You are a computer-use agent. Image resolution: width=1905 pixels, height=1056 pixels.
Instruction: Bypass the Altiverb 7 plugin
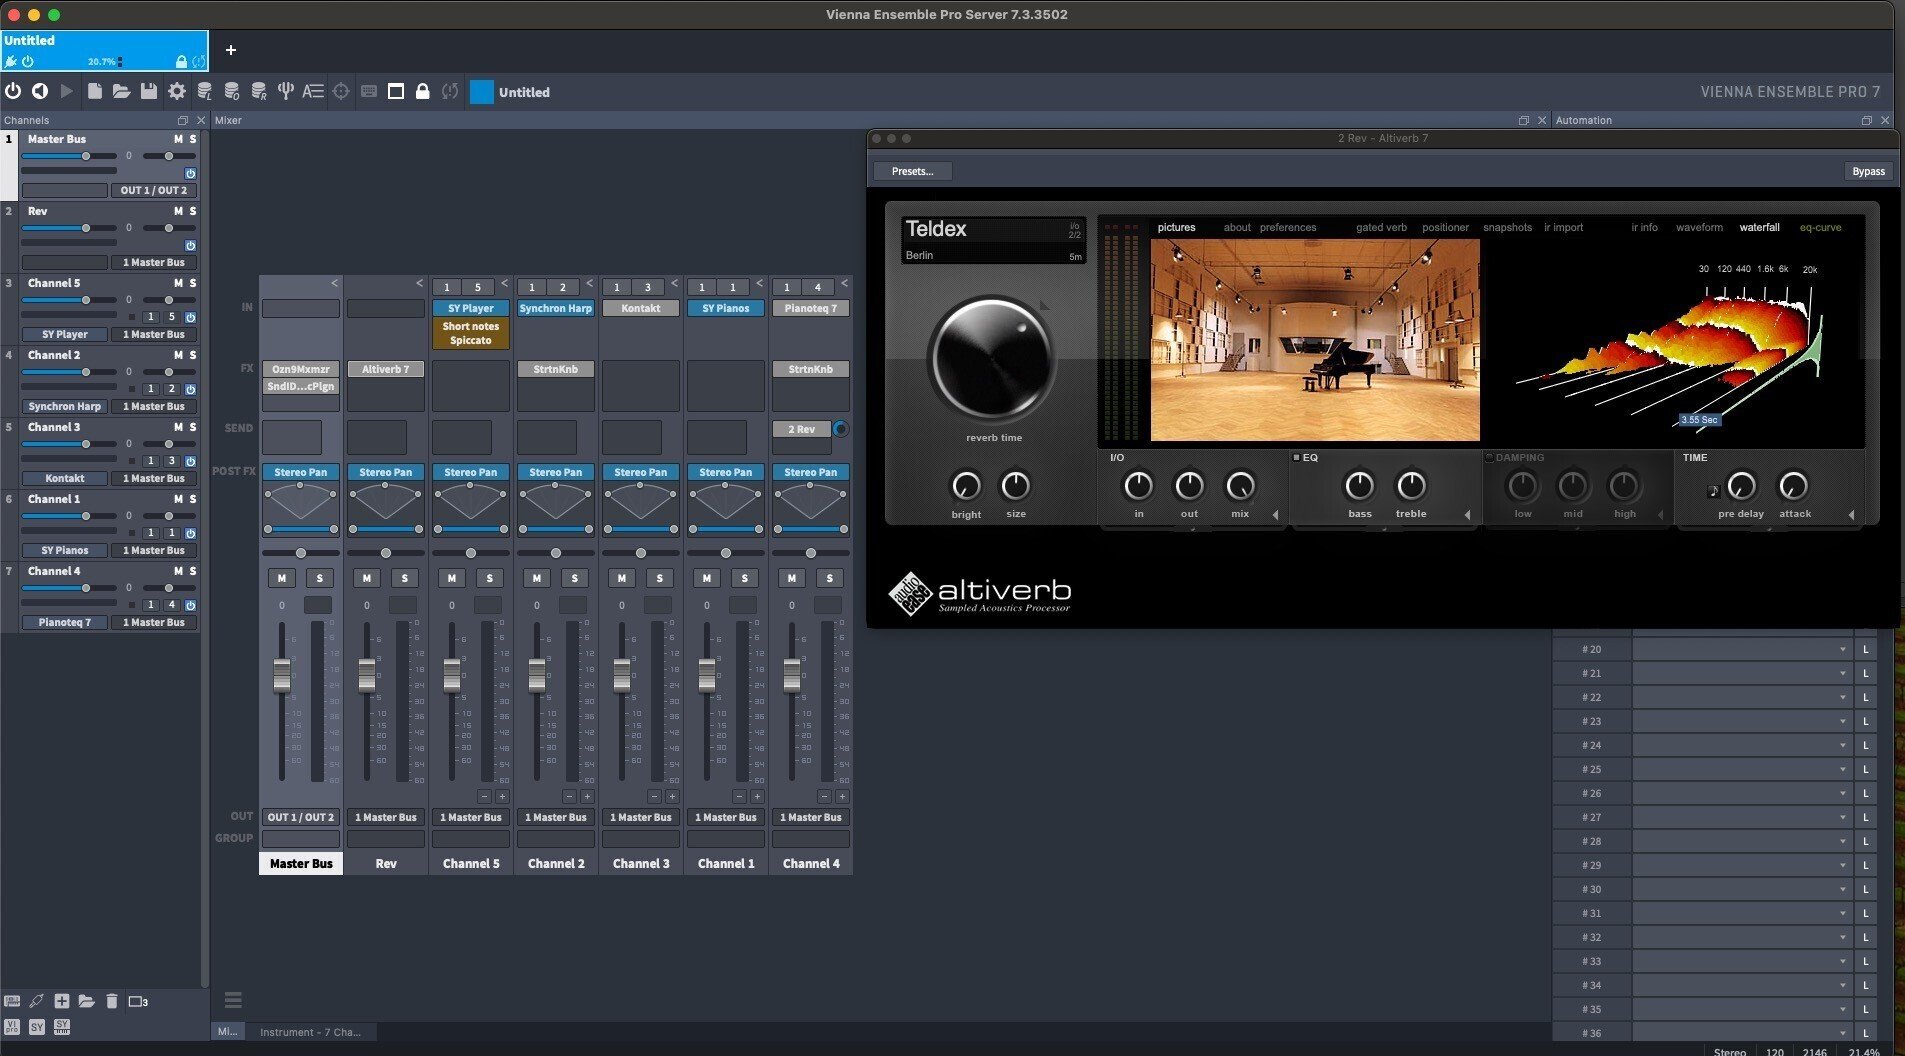click(1867, 171)
